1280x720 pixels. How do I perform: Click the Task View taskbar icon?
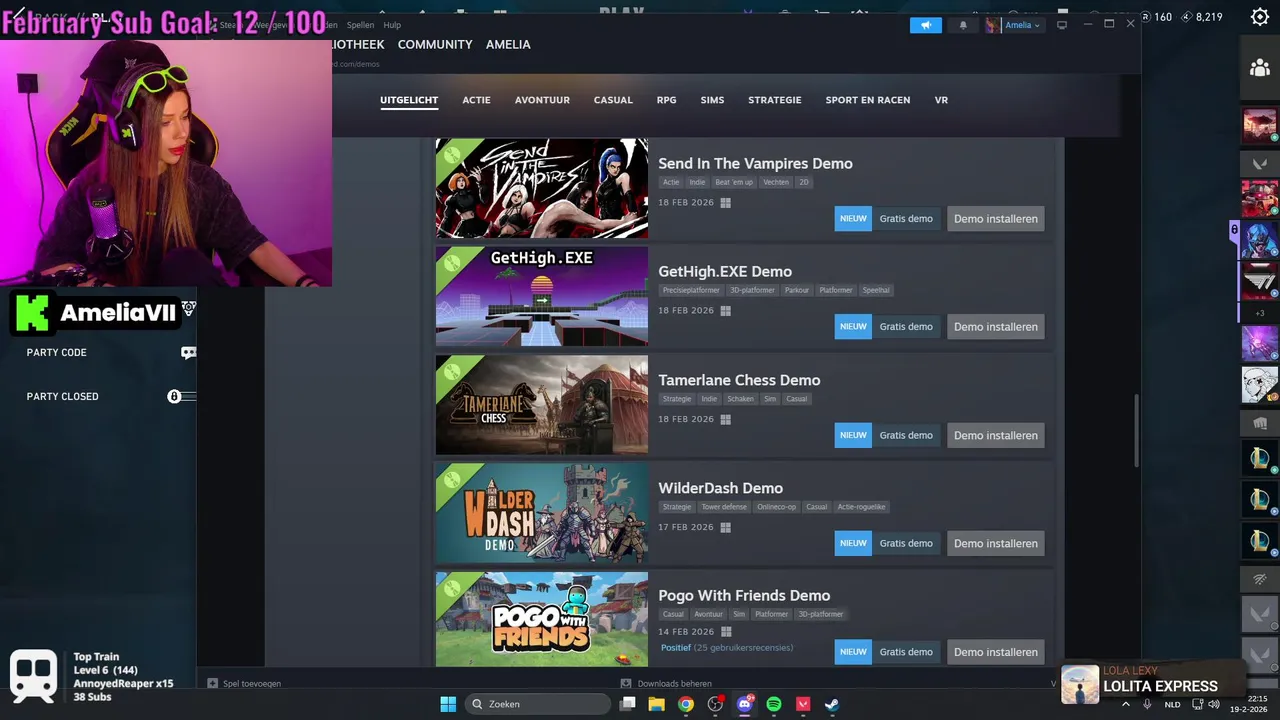click(628, 704)
